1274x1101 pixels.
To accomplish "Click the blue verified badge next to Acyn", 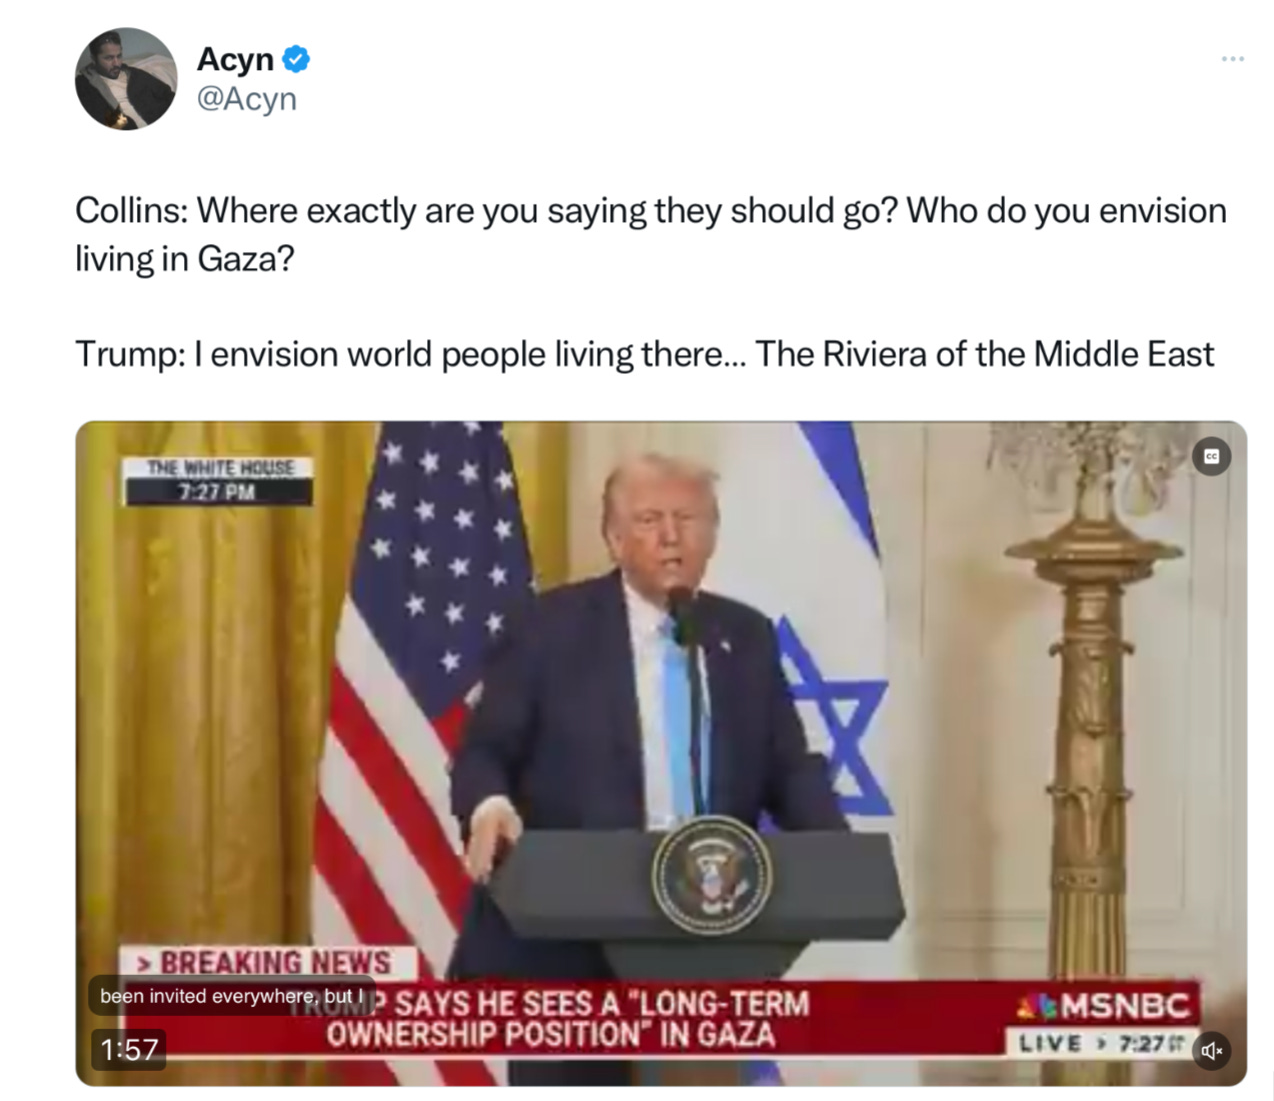I will point(296,59).
